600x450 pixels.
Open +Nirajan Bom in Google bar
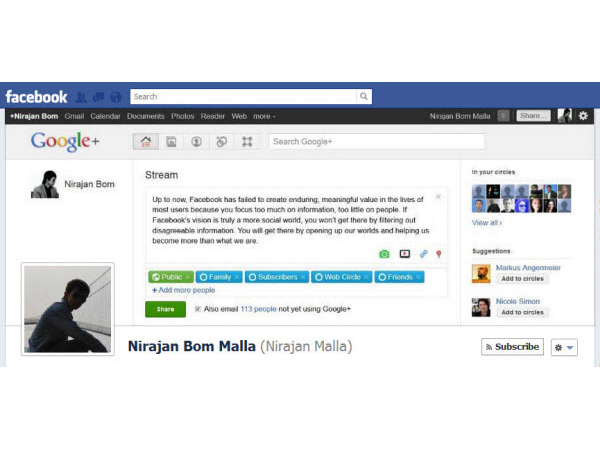tap(34, 116)
